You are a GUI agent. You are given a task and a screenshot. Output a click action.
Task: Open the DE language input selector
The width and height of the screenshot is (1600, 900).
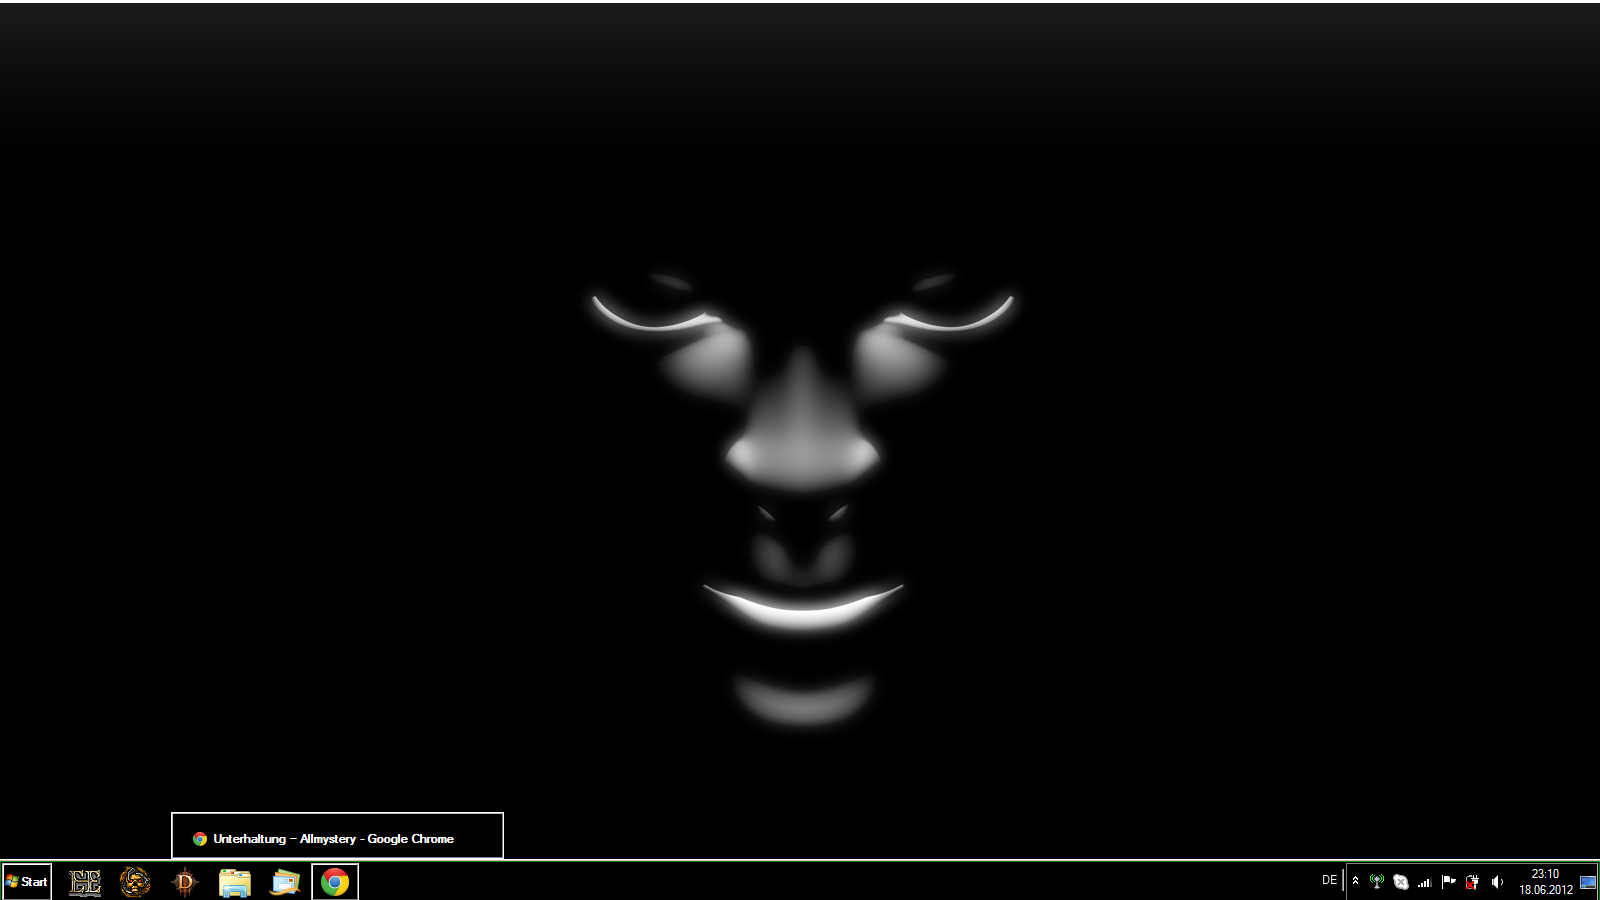[1329, 880]
